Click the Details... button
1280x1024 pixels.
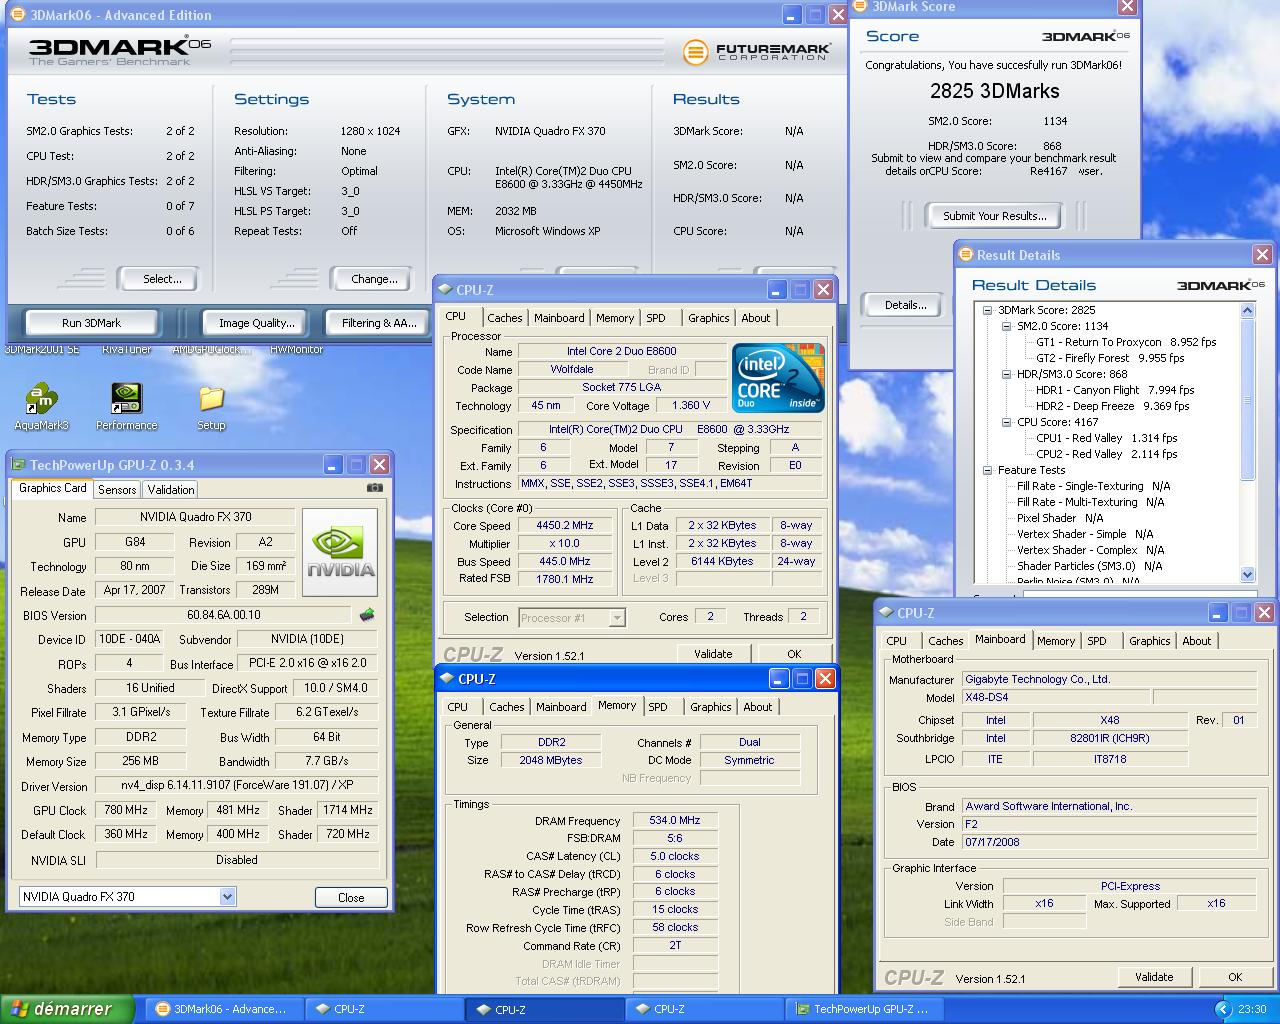point(905,305)
